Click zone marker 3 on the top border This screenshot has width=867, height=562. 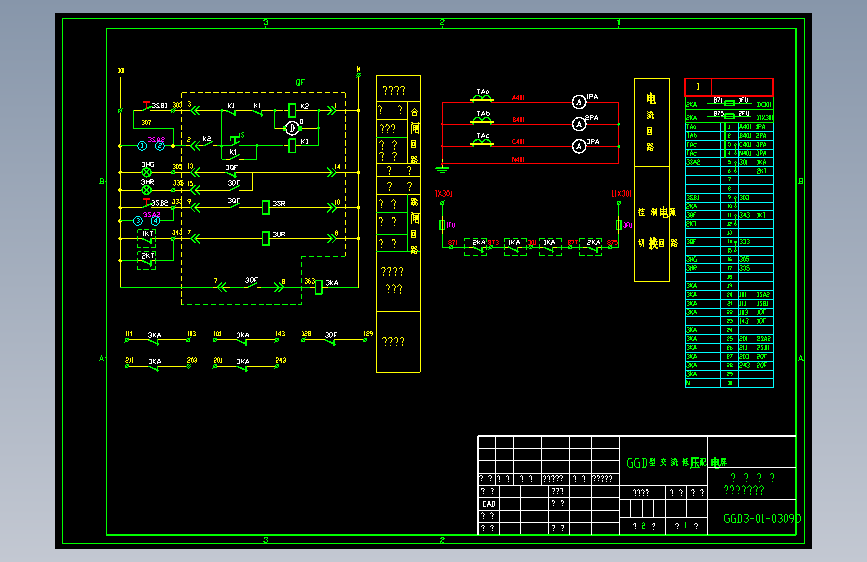click(x=266, y=23)
